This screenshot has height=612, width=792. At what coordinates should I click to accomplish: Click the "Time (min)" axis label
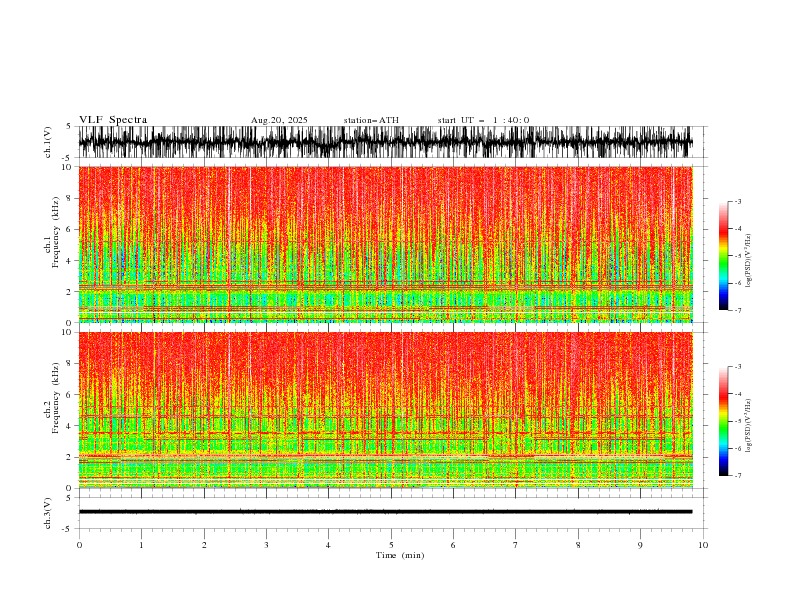click(400, 555)
